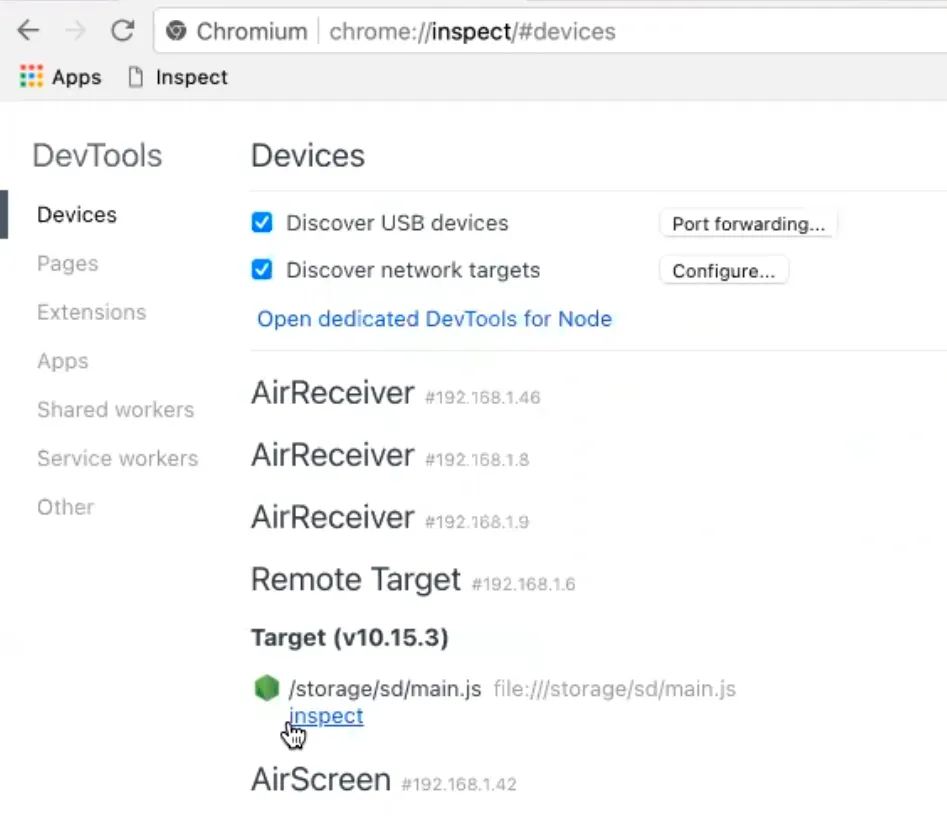Toggle Discover network targets checkbox
Screen dimensions: 947x827
coord(262,269)
